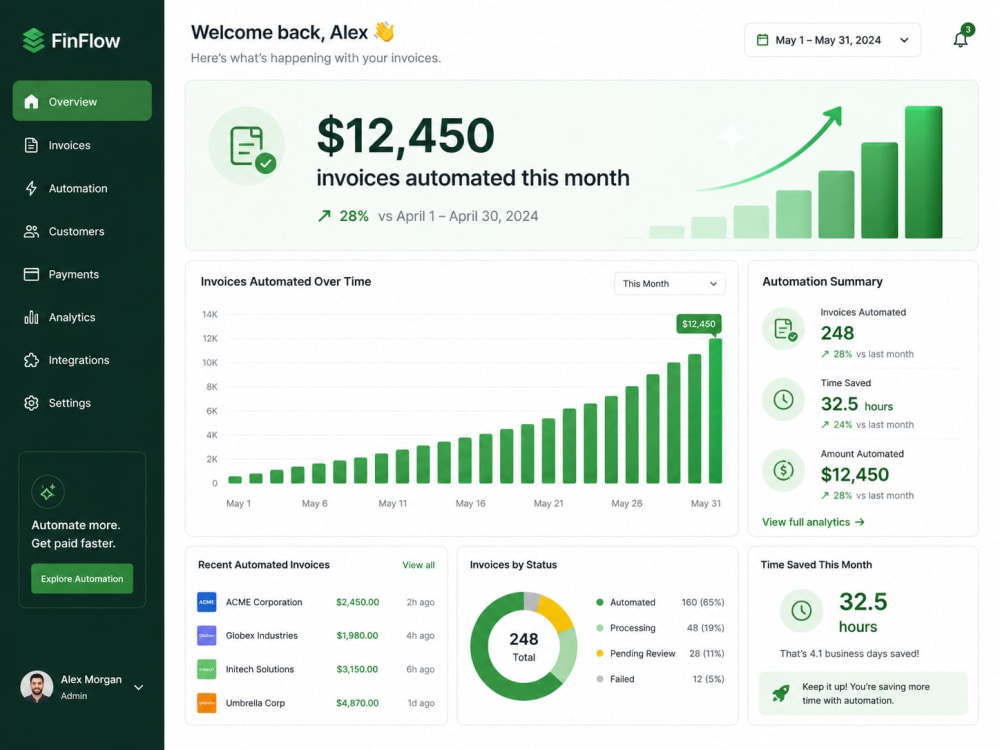The image size is (1000, 750).
Task: Click the Customers people icon
Action: click(x=31, y=231)
